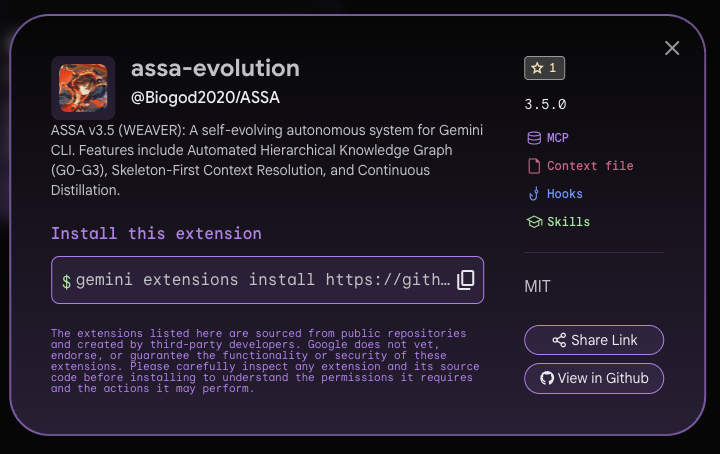Click the Context file document icon
Viewport: 720px width, 454px height.
tap(534, 166)
